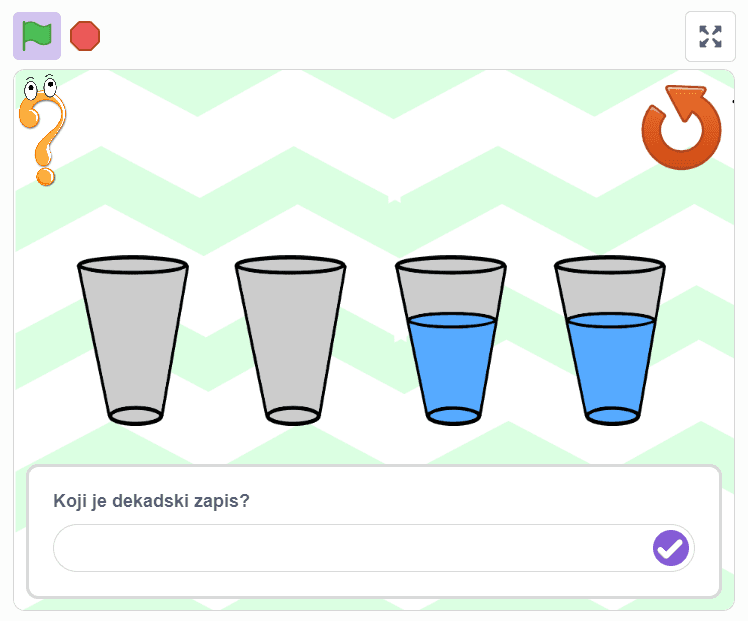748x621 pixels.
Task: Submit the answer with the purple checkmark
Action: (671, 548)
